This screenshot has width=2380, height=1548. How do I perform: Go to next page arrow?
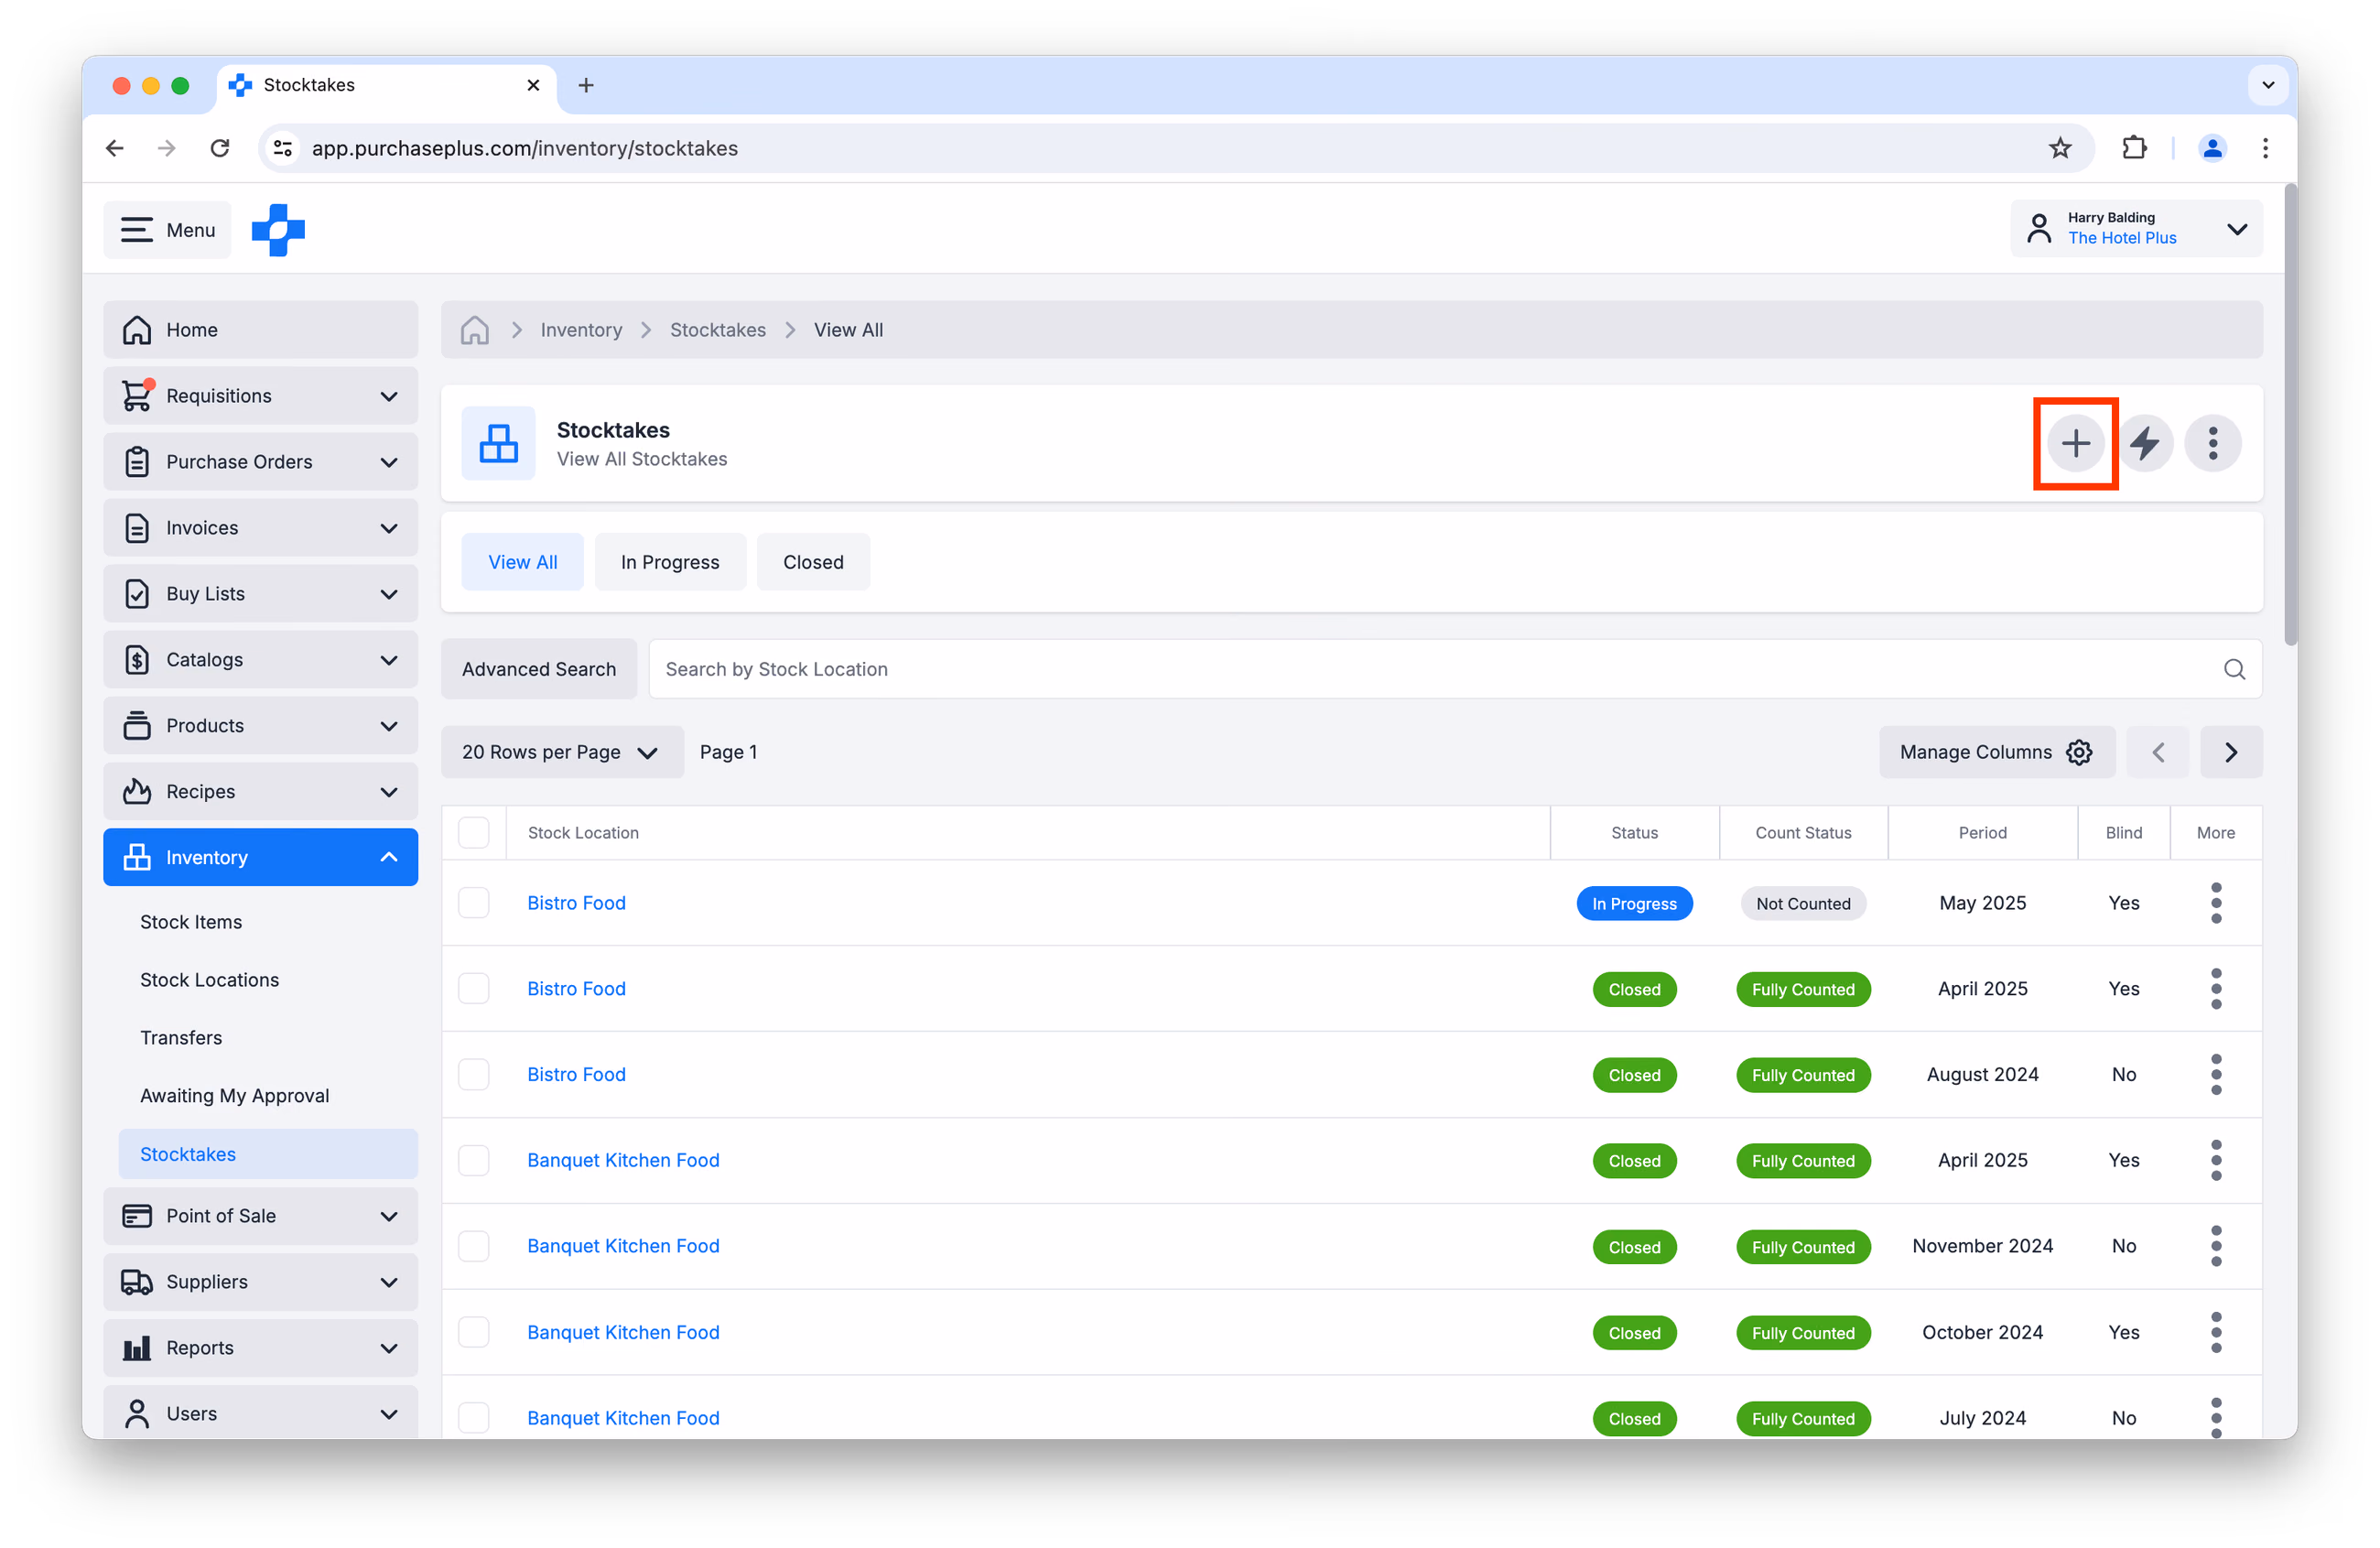click(x=2231, y=752)
